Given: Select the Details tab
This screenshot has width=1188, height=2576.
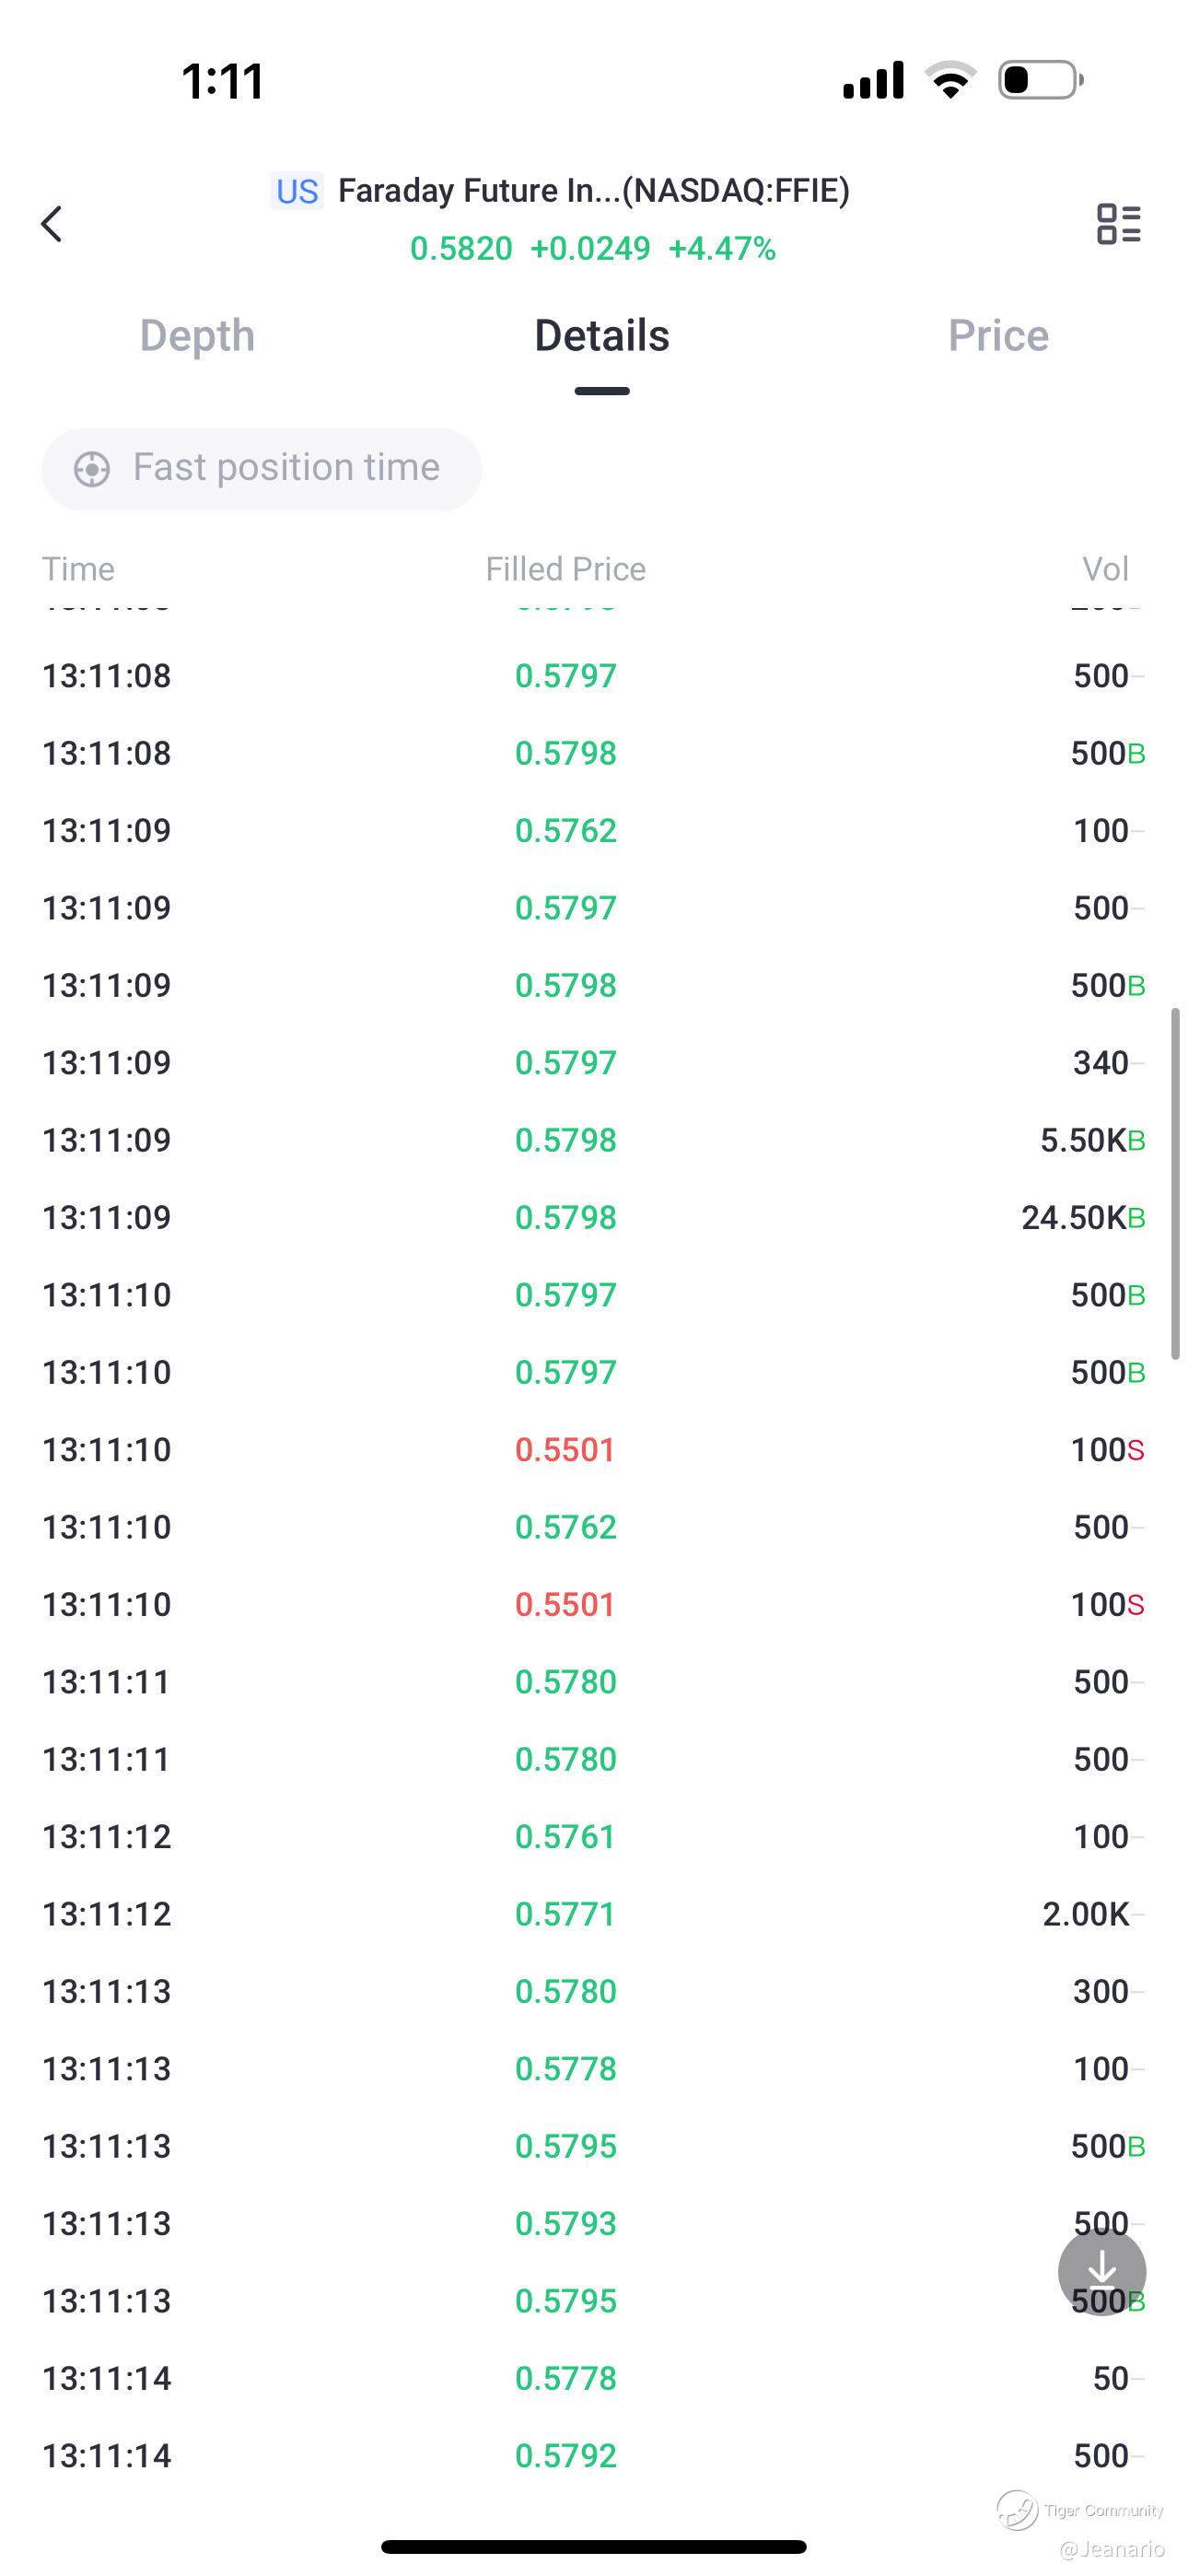Looking at the screenshot, I should point(601,336).
